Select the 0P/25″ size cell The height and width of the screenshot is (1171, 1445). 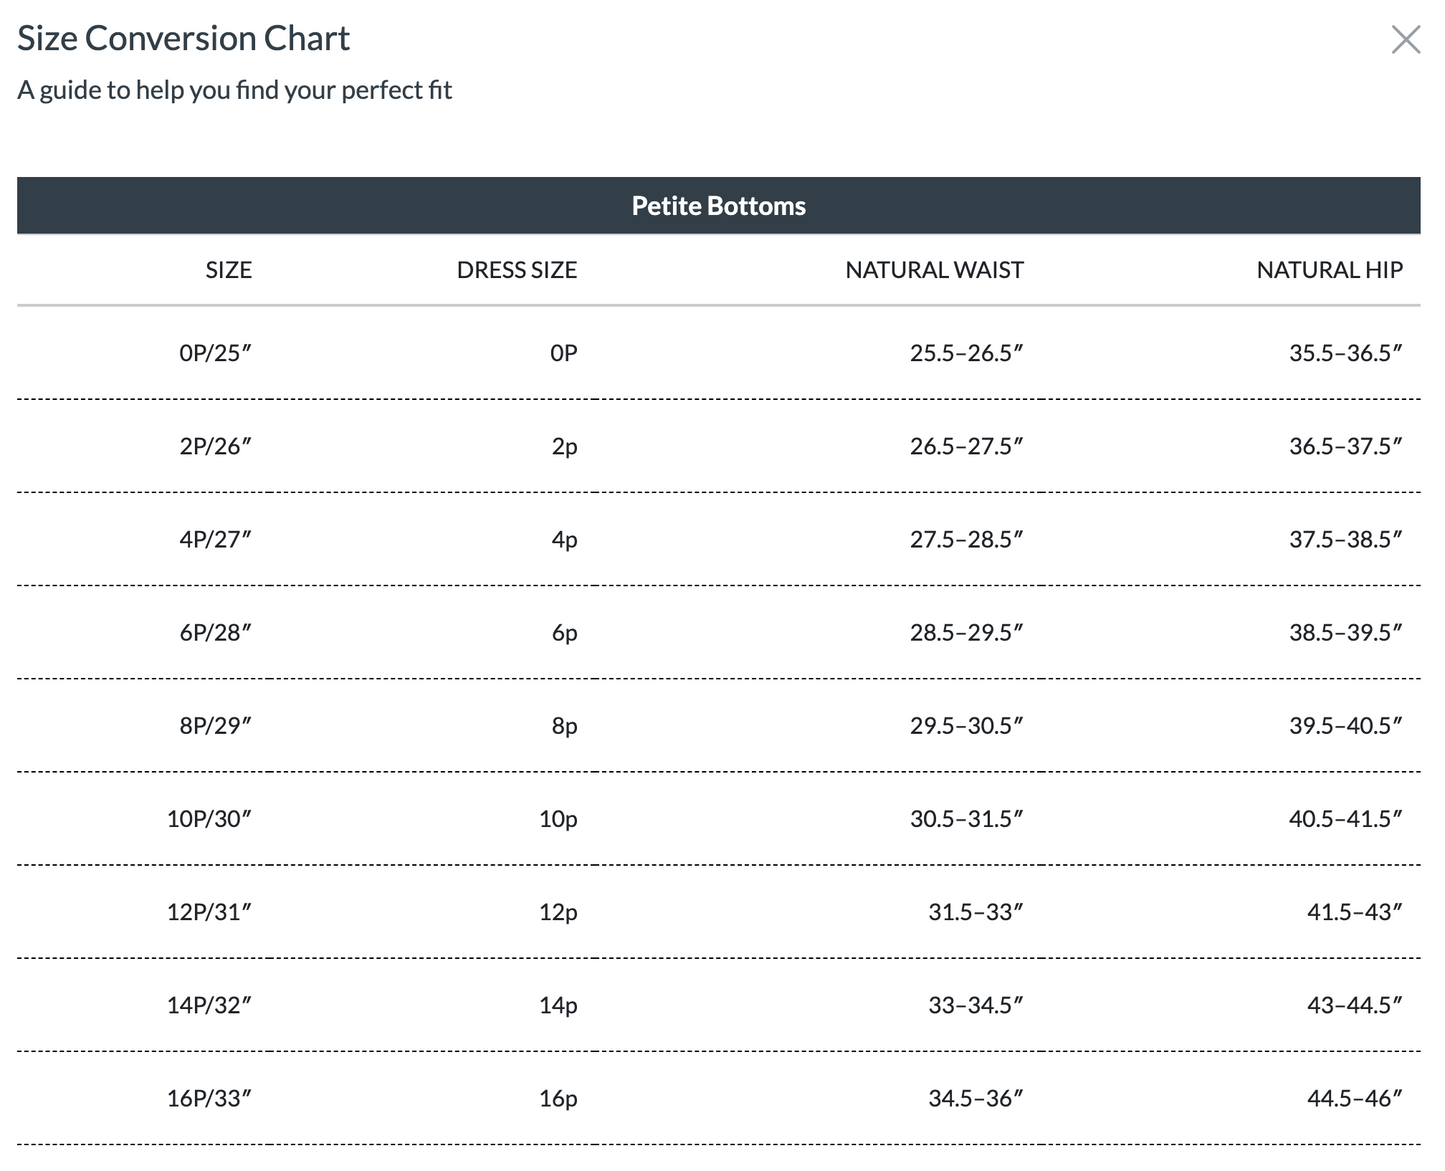[215, 353]
